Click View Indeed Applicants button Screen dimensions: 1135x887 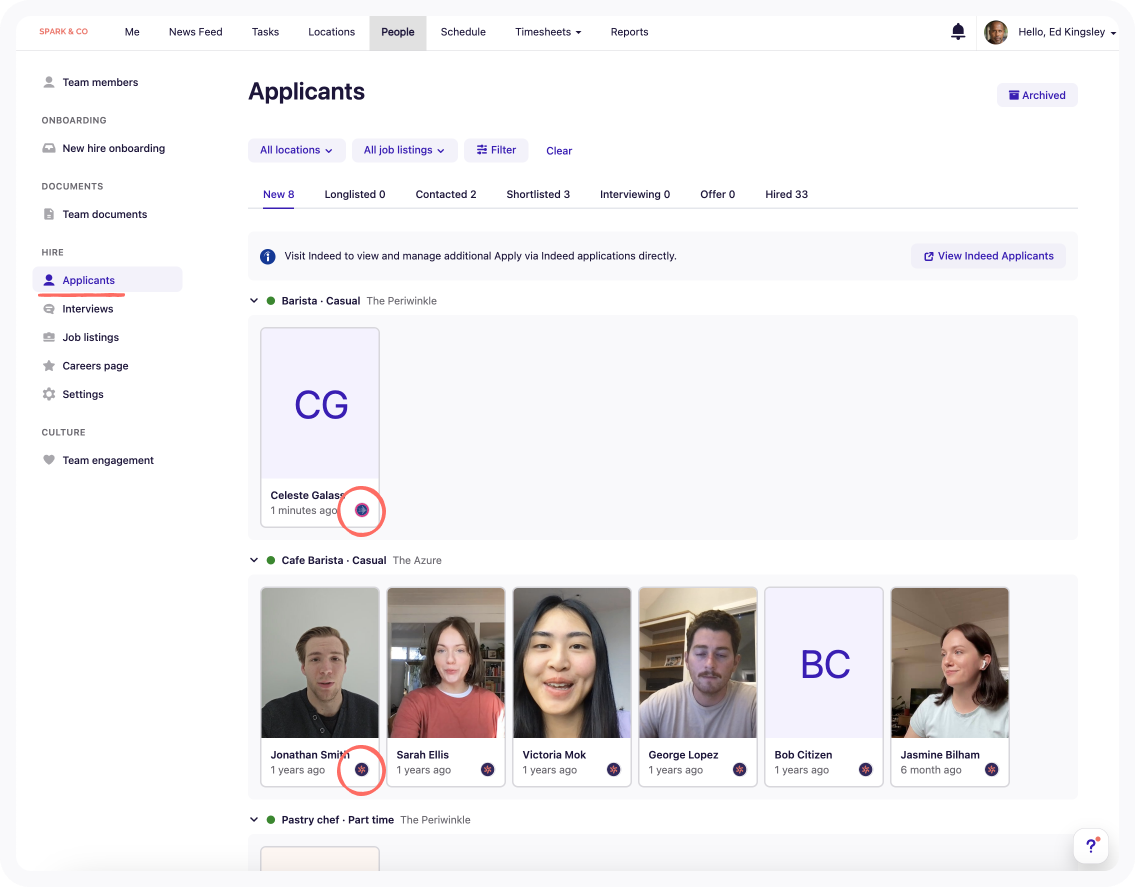pyautogui.click(x=988, y=256)
